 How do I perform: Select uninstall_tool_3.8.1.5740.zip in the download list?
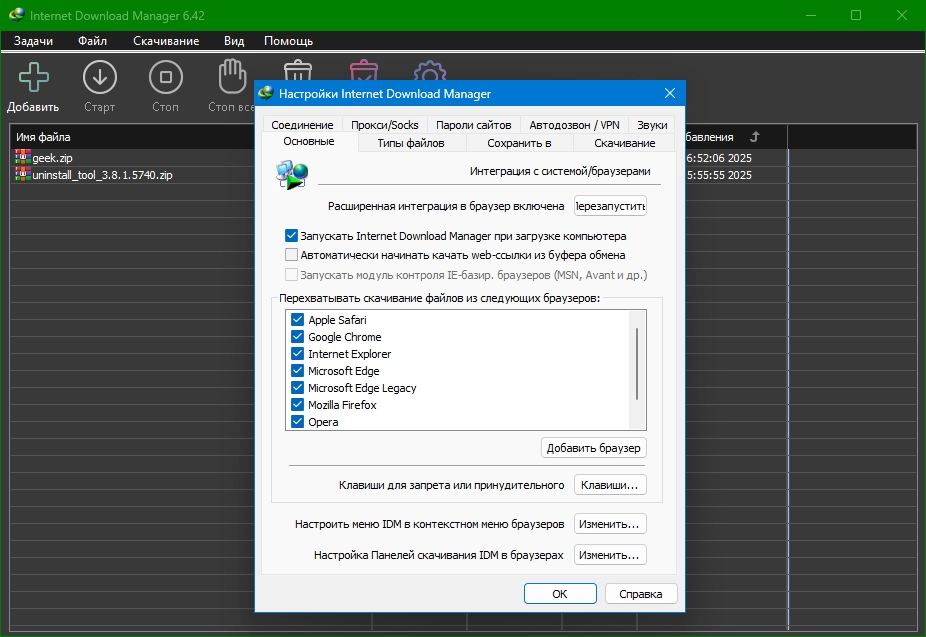[102, 175]
